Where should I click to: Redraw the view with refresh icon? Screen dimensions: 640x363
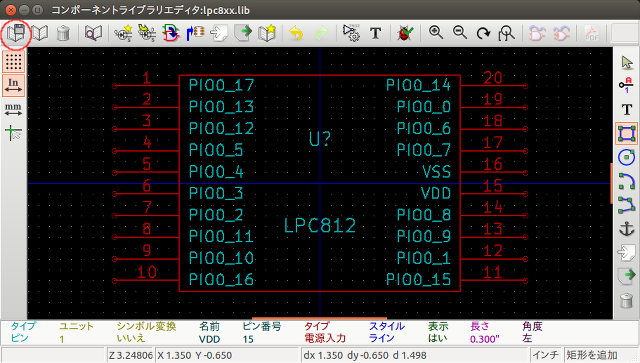pos(483,33)
